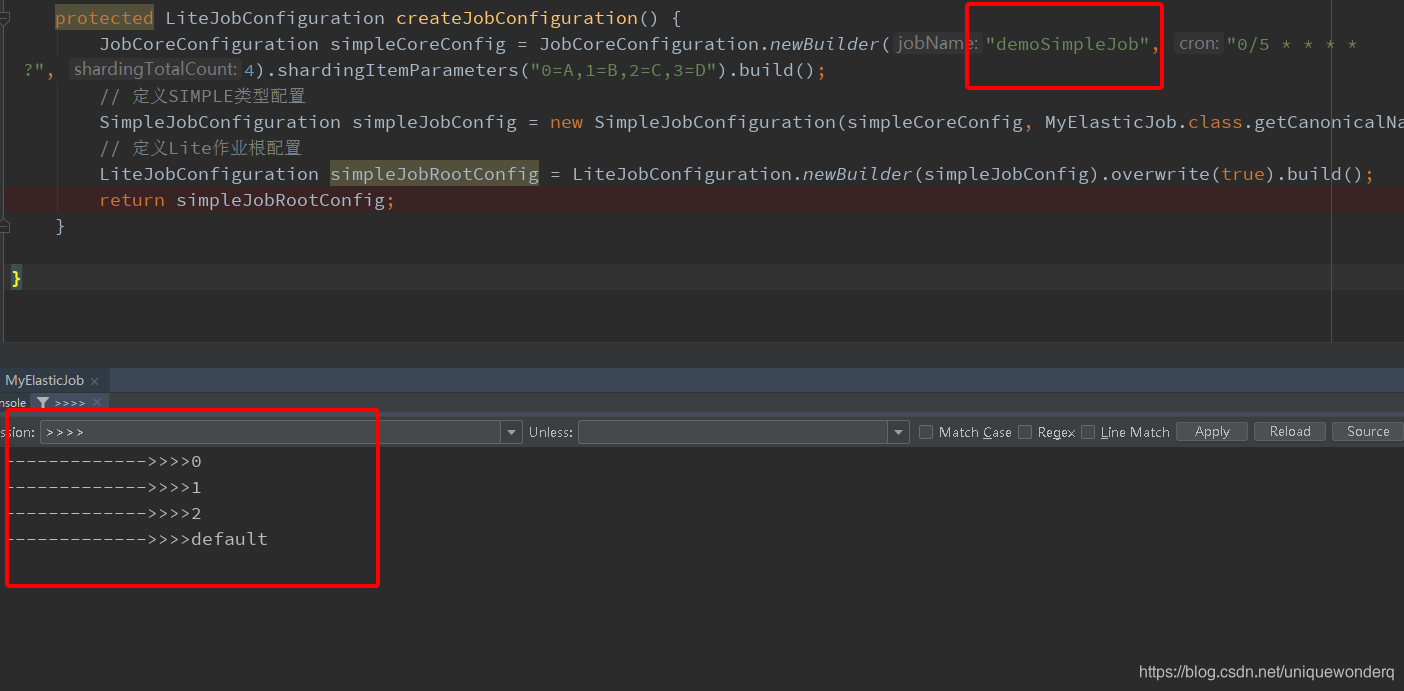Click the console output line ending in >>>>1

point(104,488)
